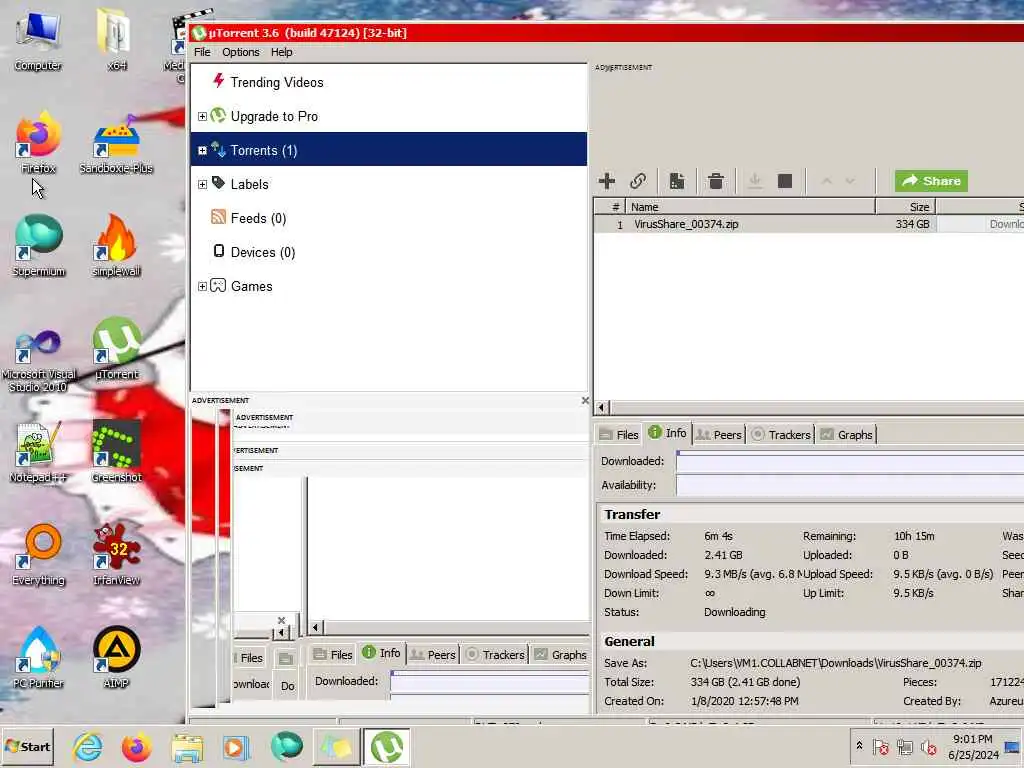Viewport: 1024px width, 768px height.
Task: Expand the Games tree node
Action: coord(202,286)
